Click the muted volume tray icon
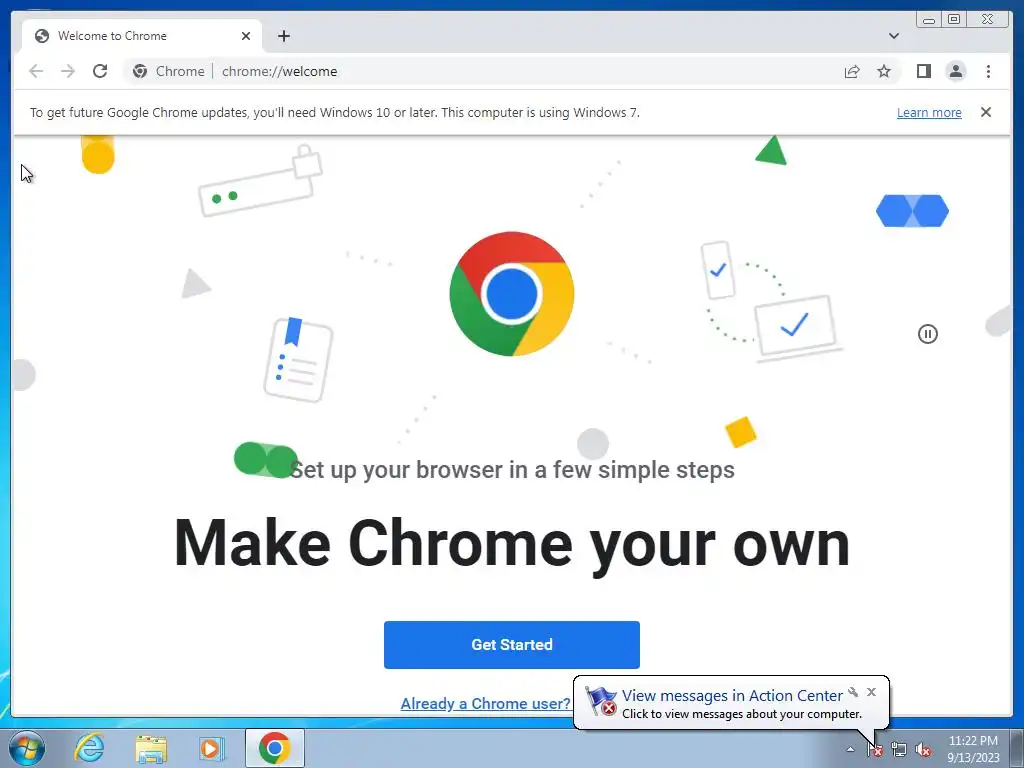Screen dimensions: 1024x768 [923, 749]
